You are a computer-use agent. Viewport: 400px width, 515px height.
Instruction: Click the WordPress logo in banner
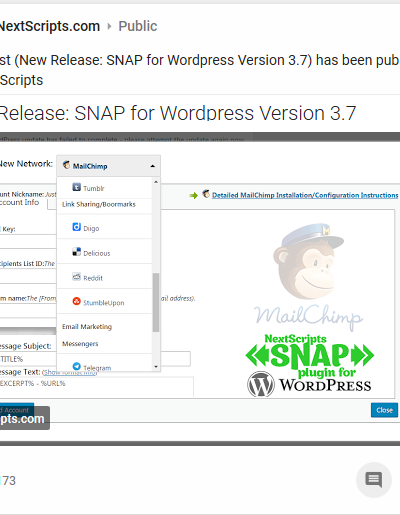(261, 384)
